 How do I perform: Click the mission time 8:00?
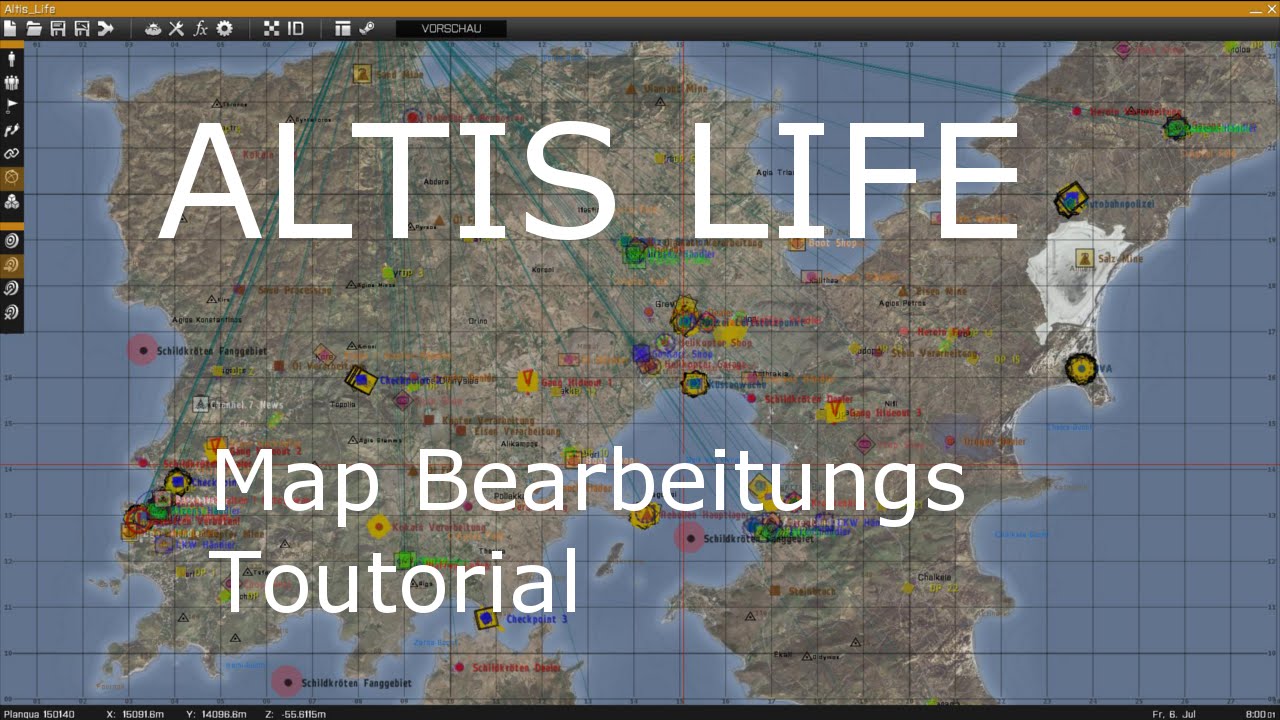tap(1255, 714)
